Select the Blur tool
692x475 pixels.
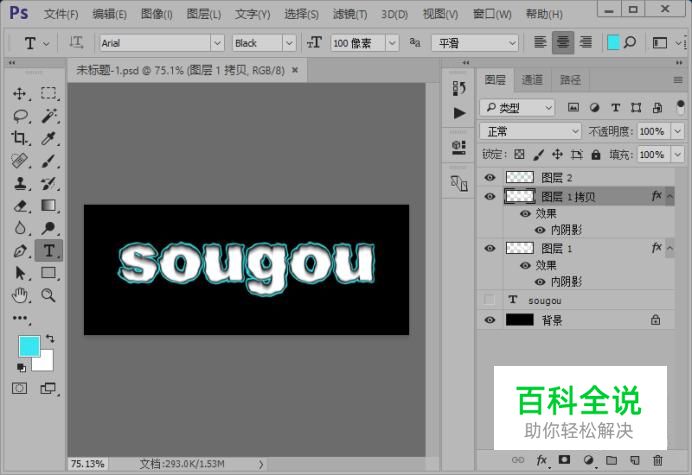(x=19, y=228)
